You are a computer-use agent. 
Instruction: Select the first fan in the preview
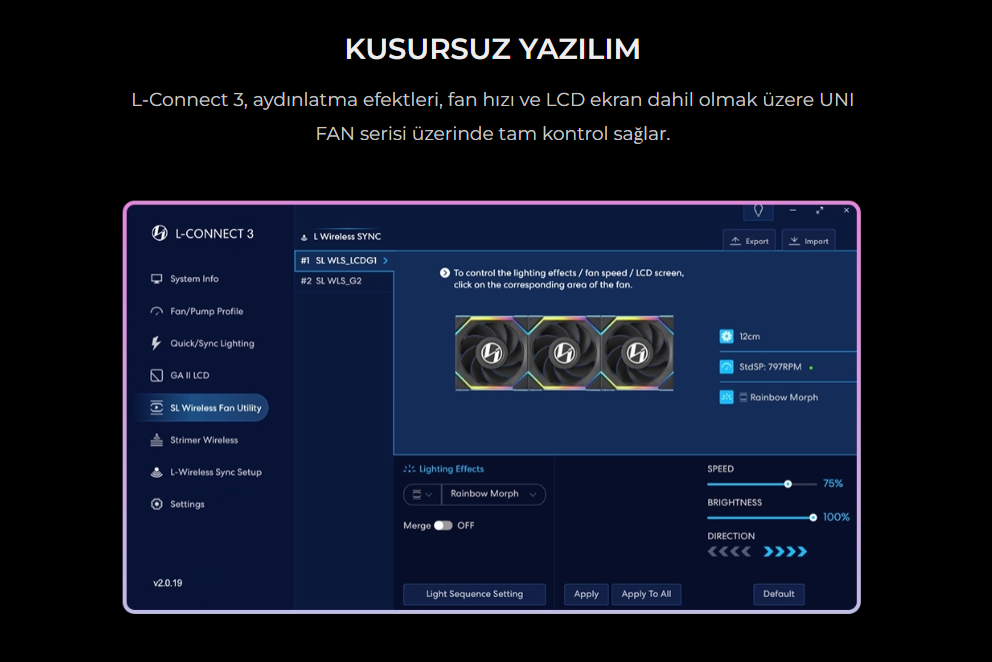(x=492, y=353)
